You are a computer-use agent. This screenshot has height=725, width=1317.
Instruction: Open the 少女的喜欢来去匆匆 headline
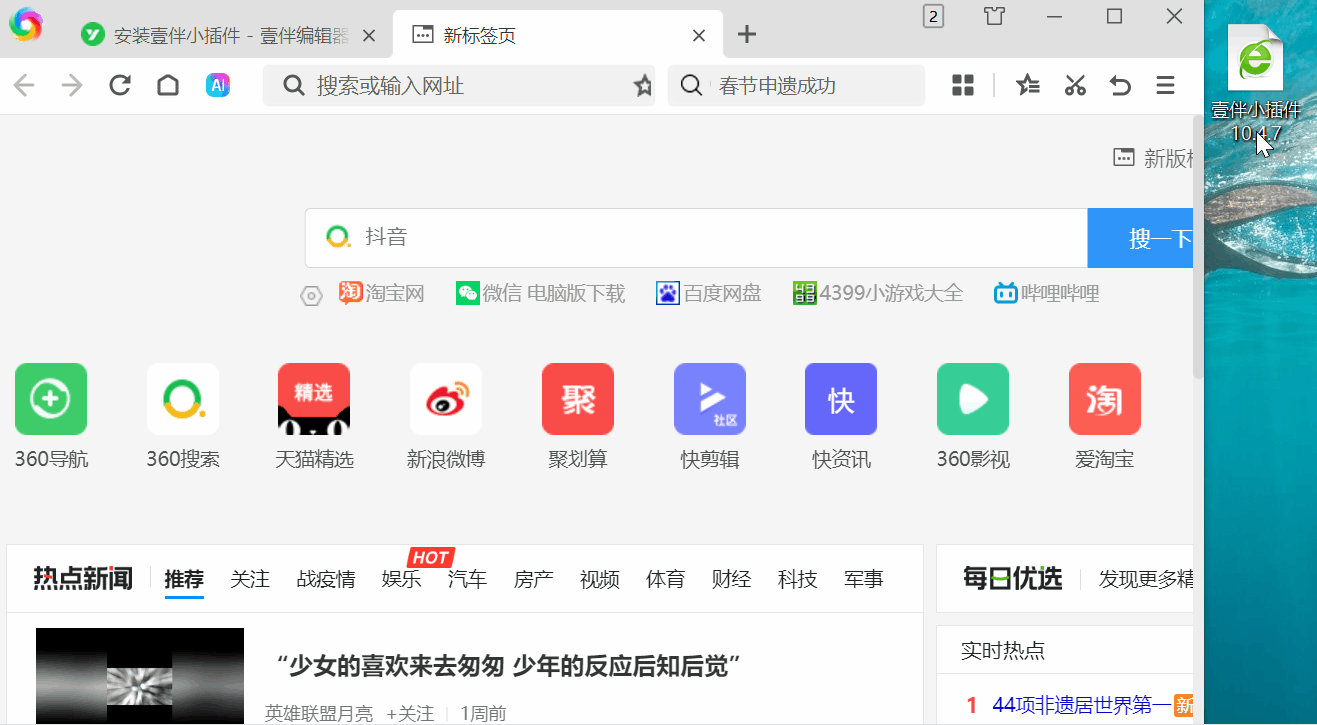[x=507, y=665]
